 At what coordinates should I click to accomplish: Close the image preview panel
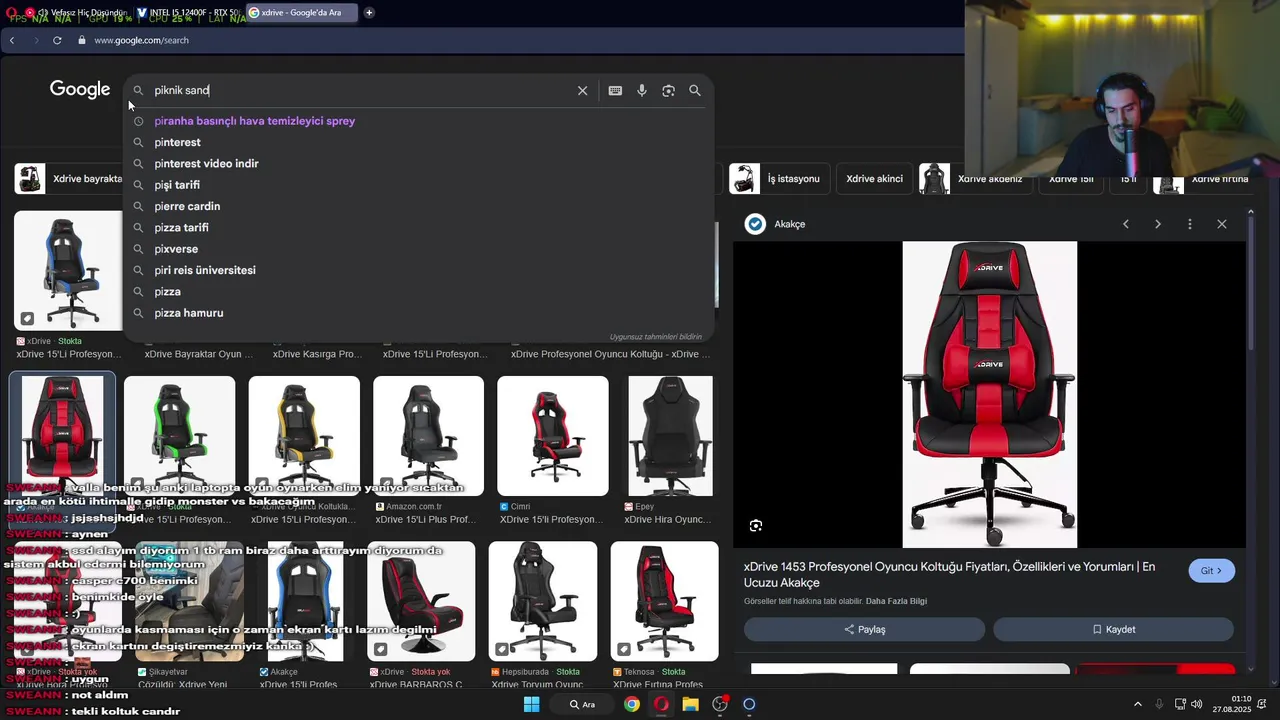[1222, 224]
